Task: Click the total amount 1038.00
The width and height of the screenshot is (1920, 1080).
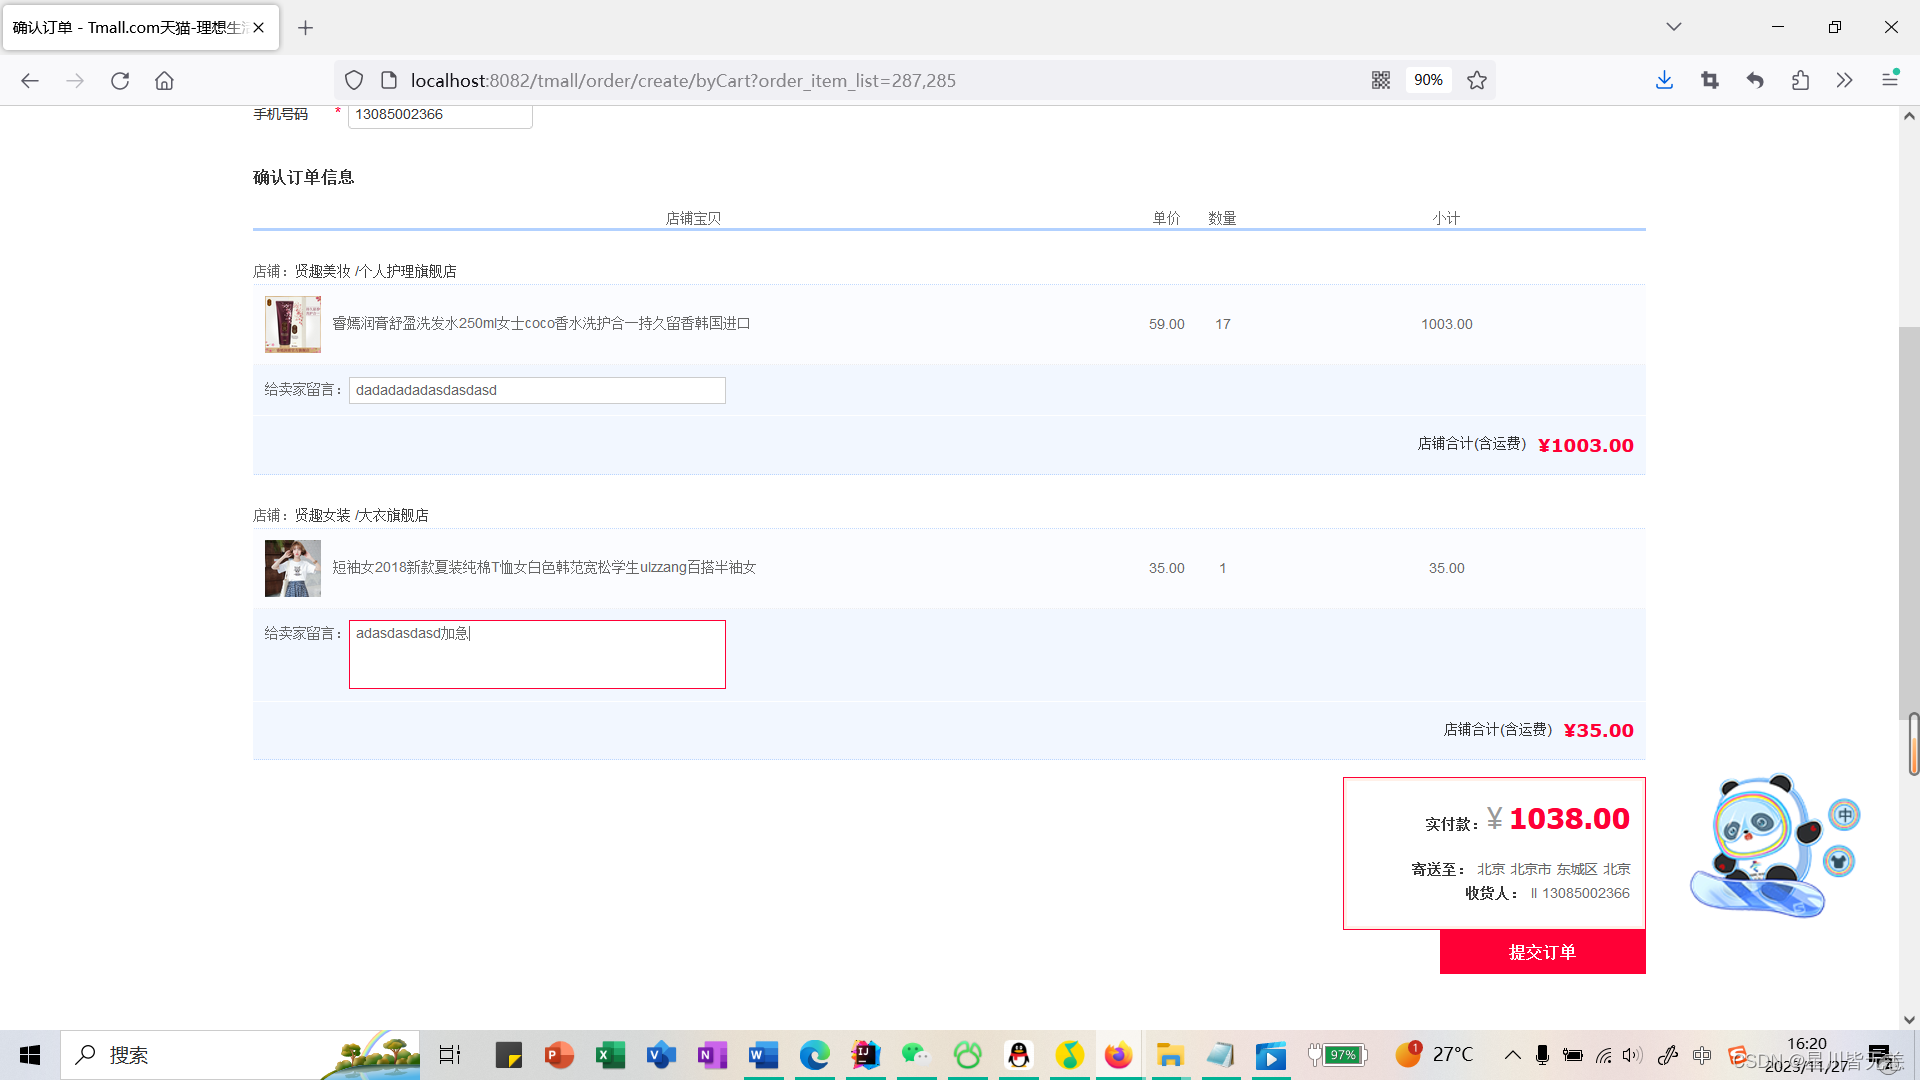Action: tap(1569, 819)
